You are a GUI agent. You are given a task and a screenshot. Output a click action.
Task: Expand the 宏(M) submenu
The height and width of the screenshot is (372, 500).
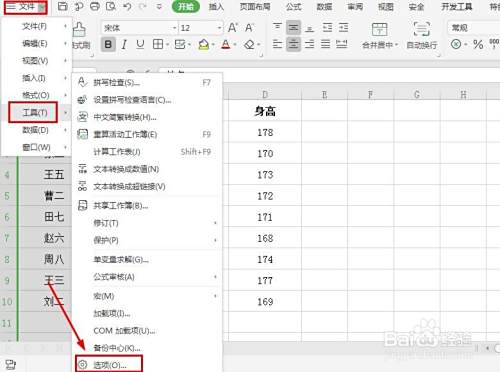(x=147, y=296)
